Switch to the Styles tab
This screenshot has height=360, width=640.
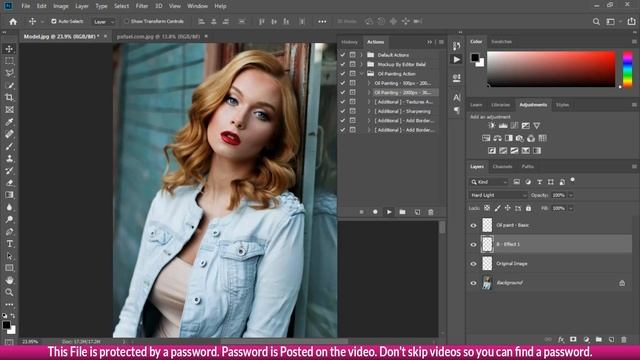[x=562, y=105]
